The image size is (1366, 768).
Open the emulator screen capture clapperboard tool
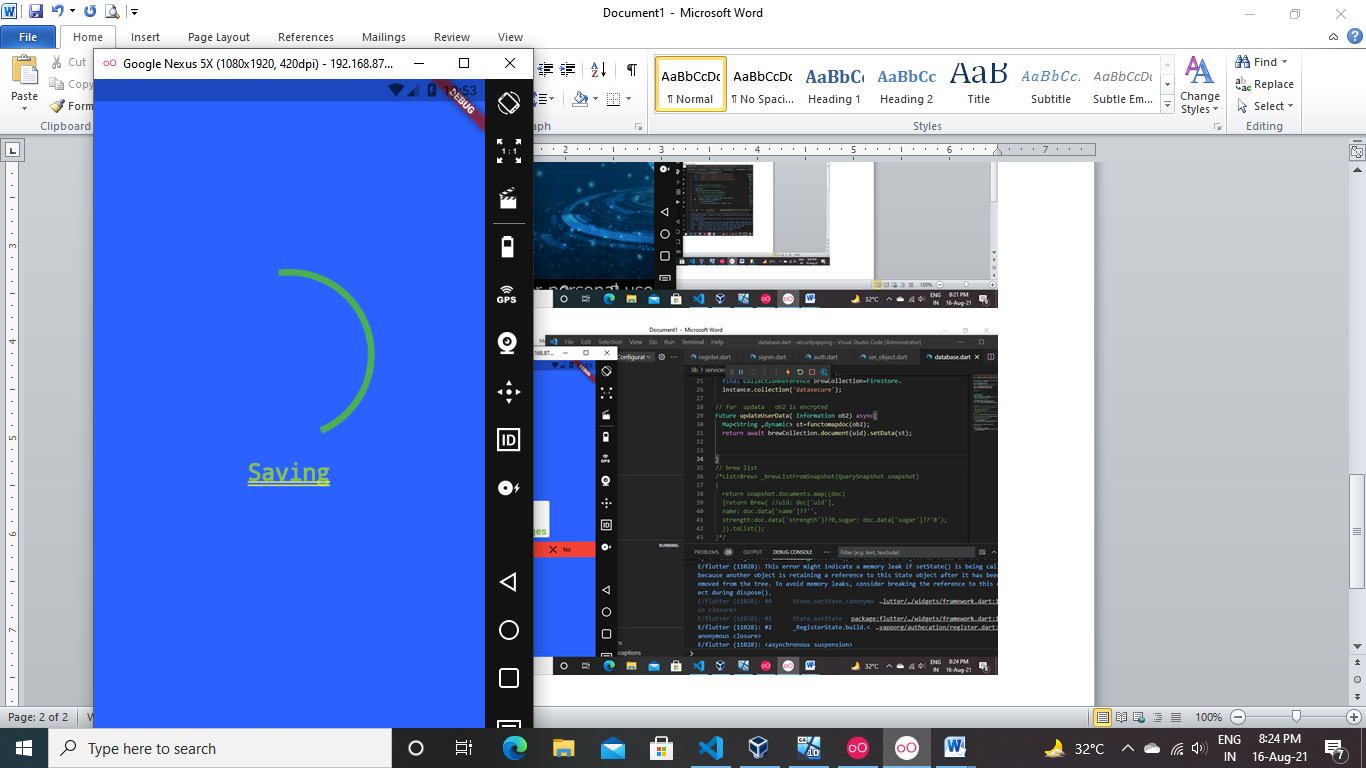pyautogui.click(x=509, y=198)
